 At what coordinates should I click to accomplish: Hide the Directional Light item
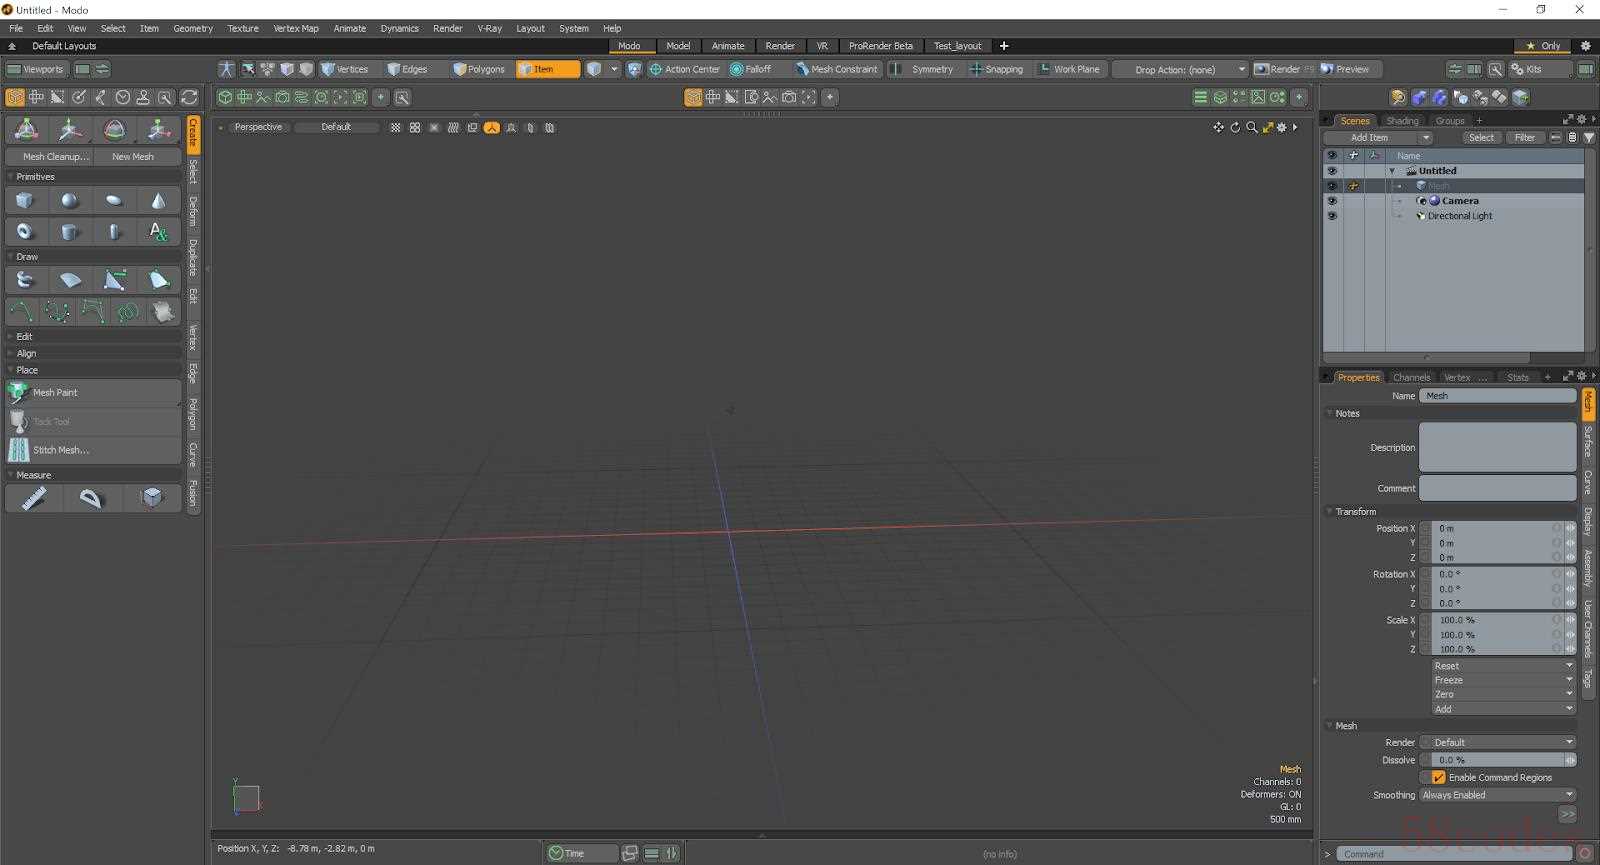[1331, 216]
